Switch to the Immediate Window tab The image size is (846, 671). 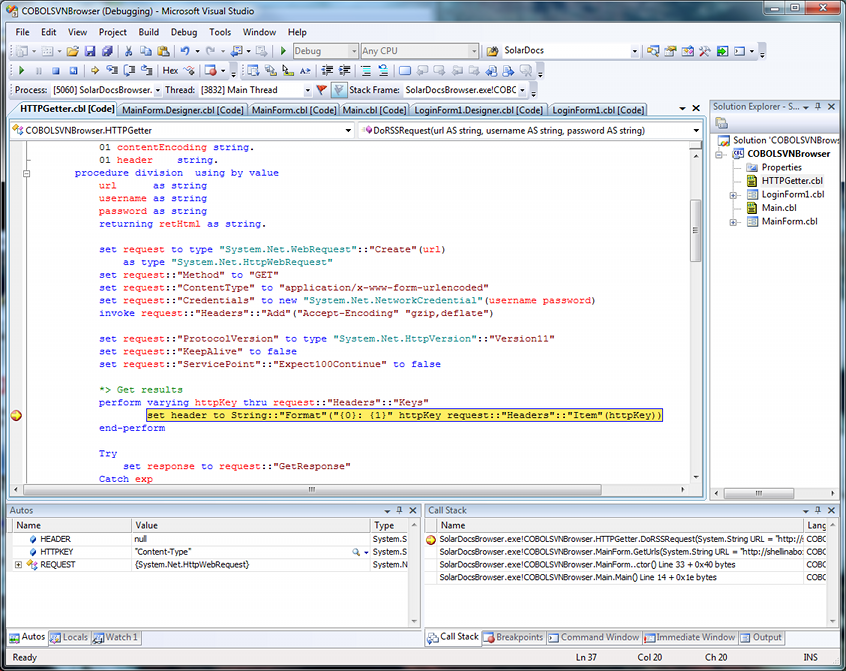[x=690, y=638]
